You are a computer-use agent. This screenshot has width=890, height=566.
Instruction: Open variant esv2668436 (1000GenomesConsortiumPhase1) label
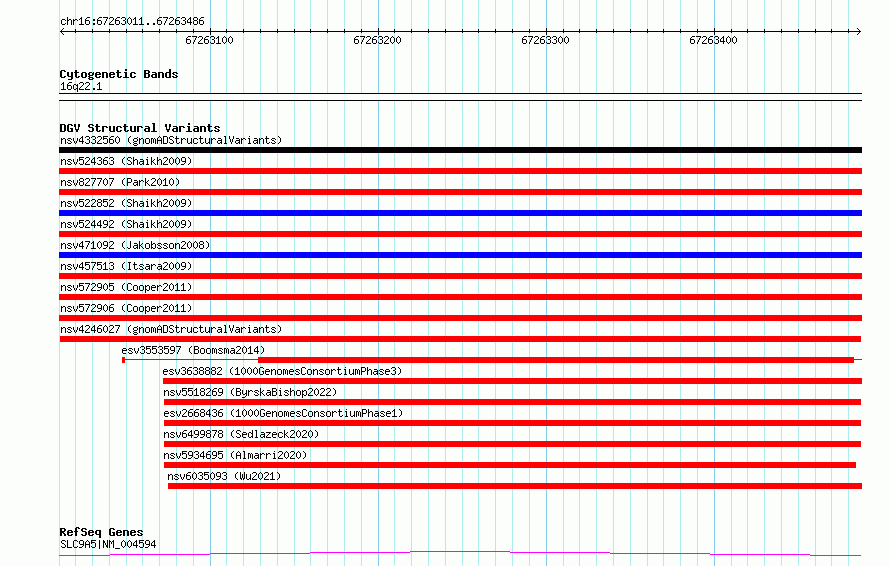pos(283,413)
